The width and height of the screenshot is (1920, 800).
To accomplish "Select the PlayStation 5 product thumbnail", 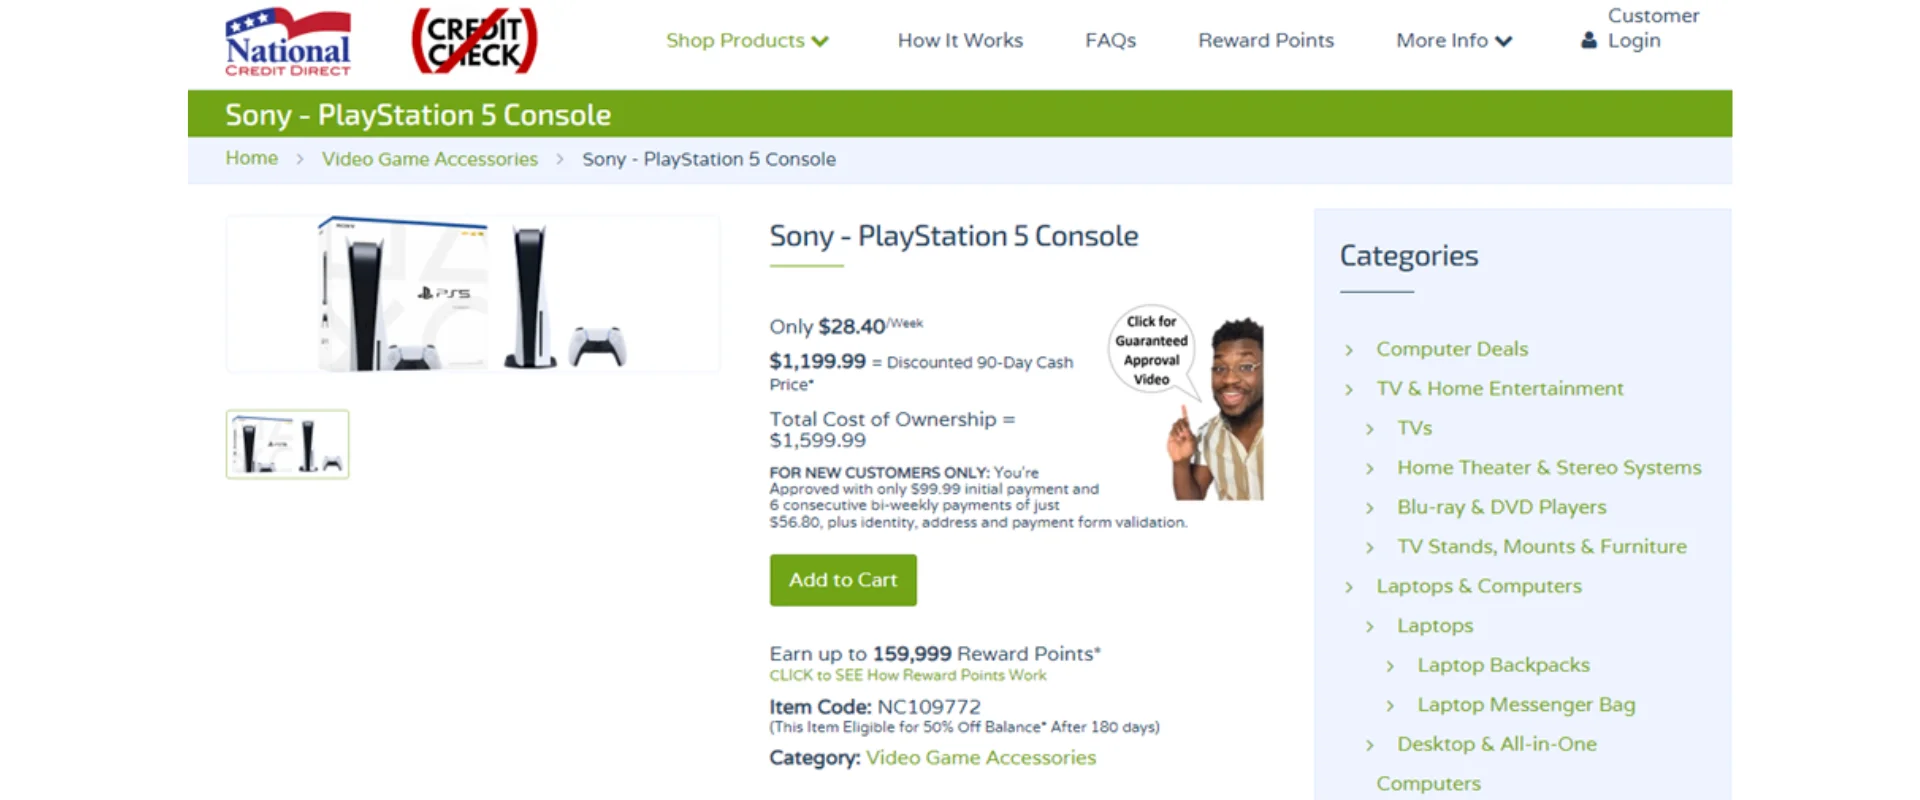I will tap(287, 443).
